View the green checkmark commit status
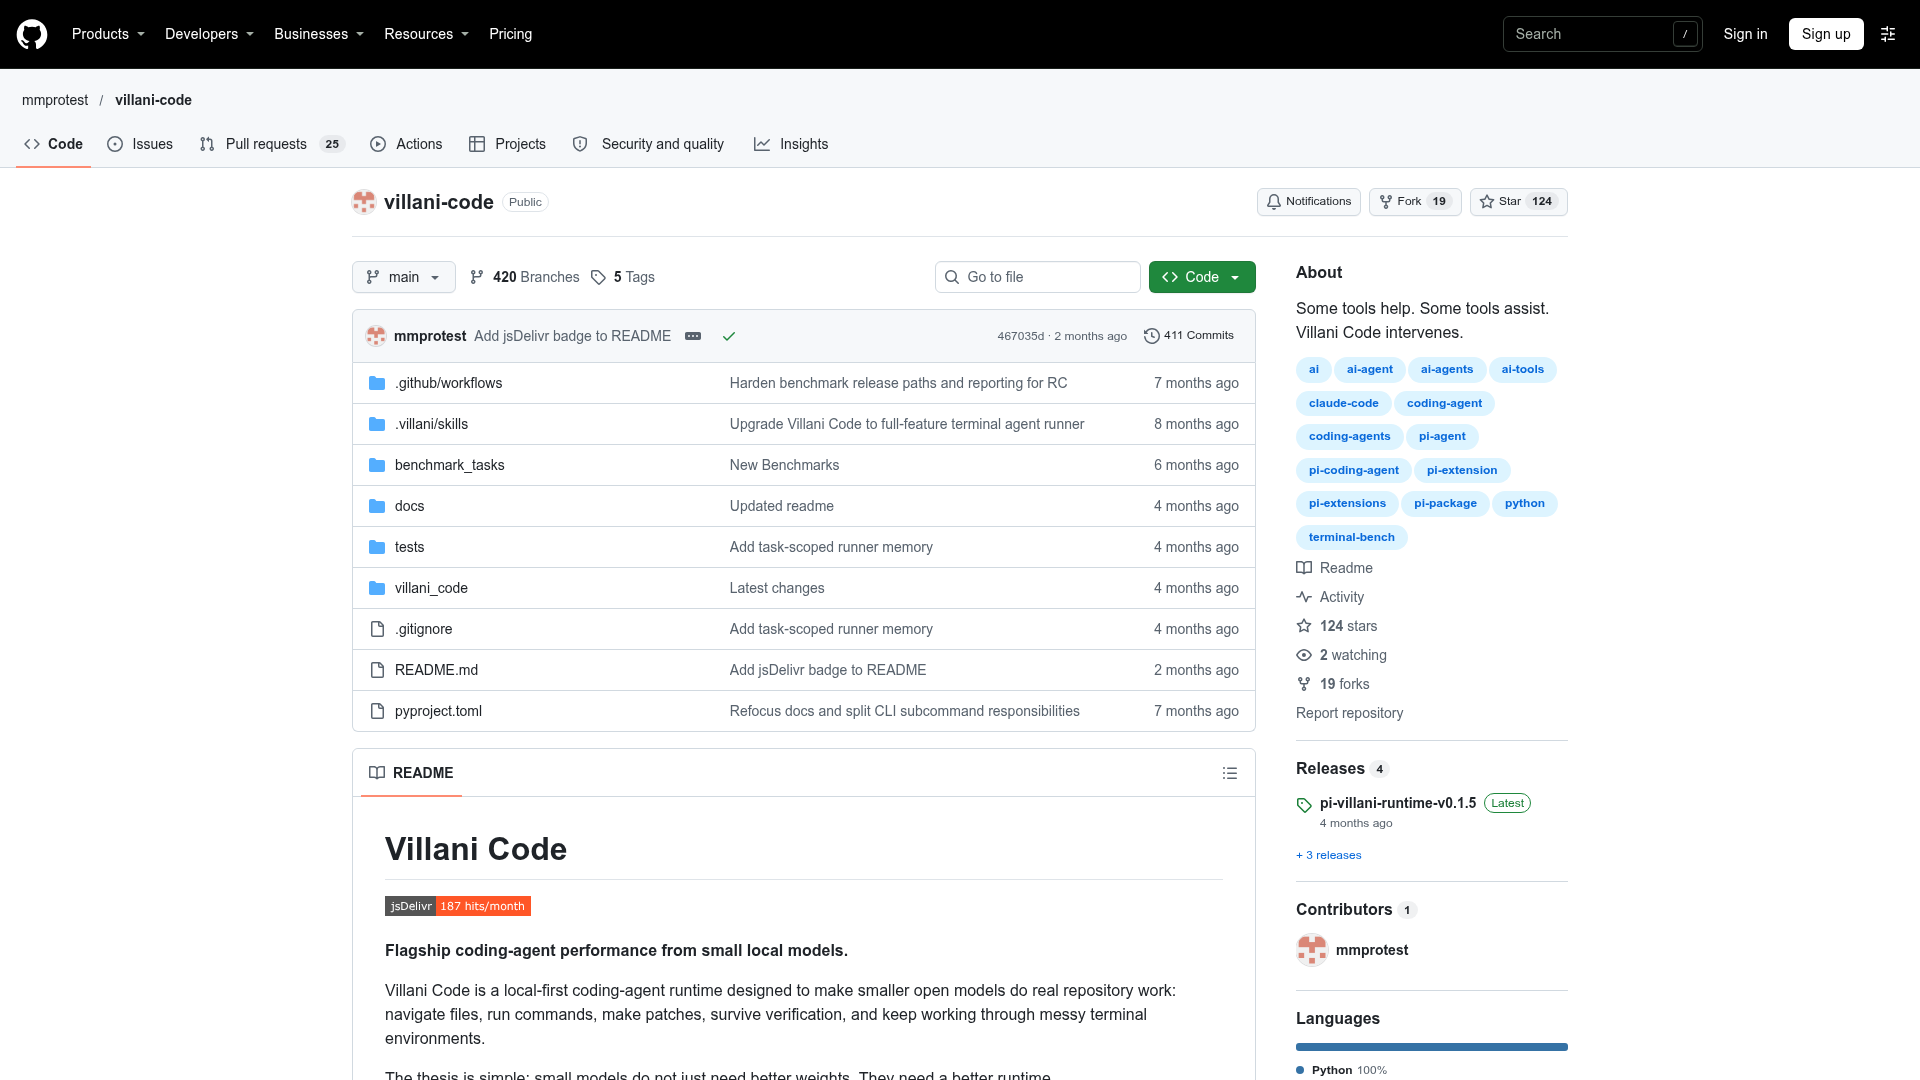The height and width of the screenshot is (1080, 1920). pyautogui.click(x=729, y=336)
